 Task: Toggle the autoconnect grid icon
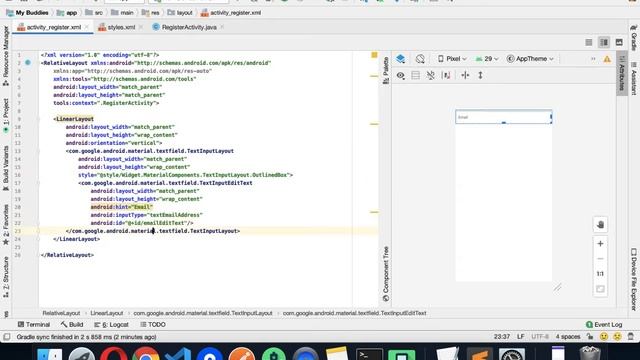tap(416, 76)
